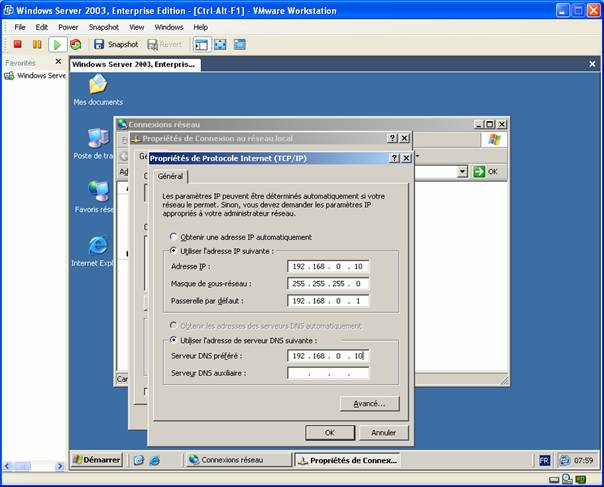This screenshot has width=604, height=487.
Task: Click the Avancé... button
Action: 369,403
